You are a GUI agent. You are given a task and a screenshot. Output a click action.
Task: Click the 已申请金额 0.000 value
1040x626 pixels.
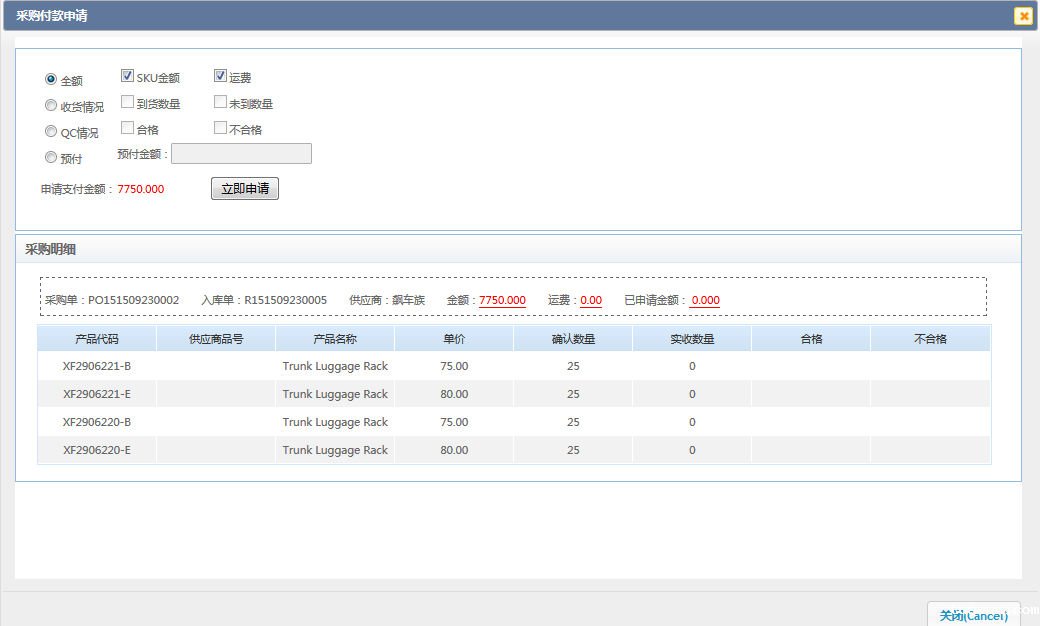pos(705,300)
